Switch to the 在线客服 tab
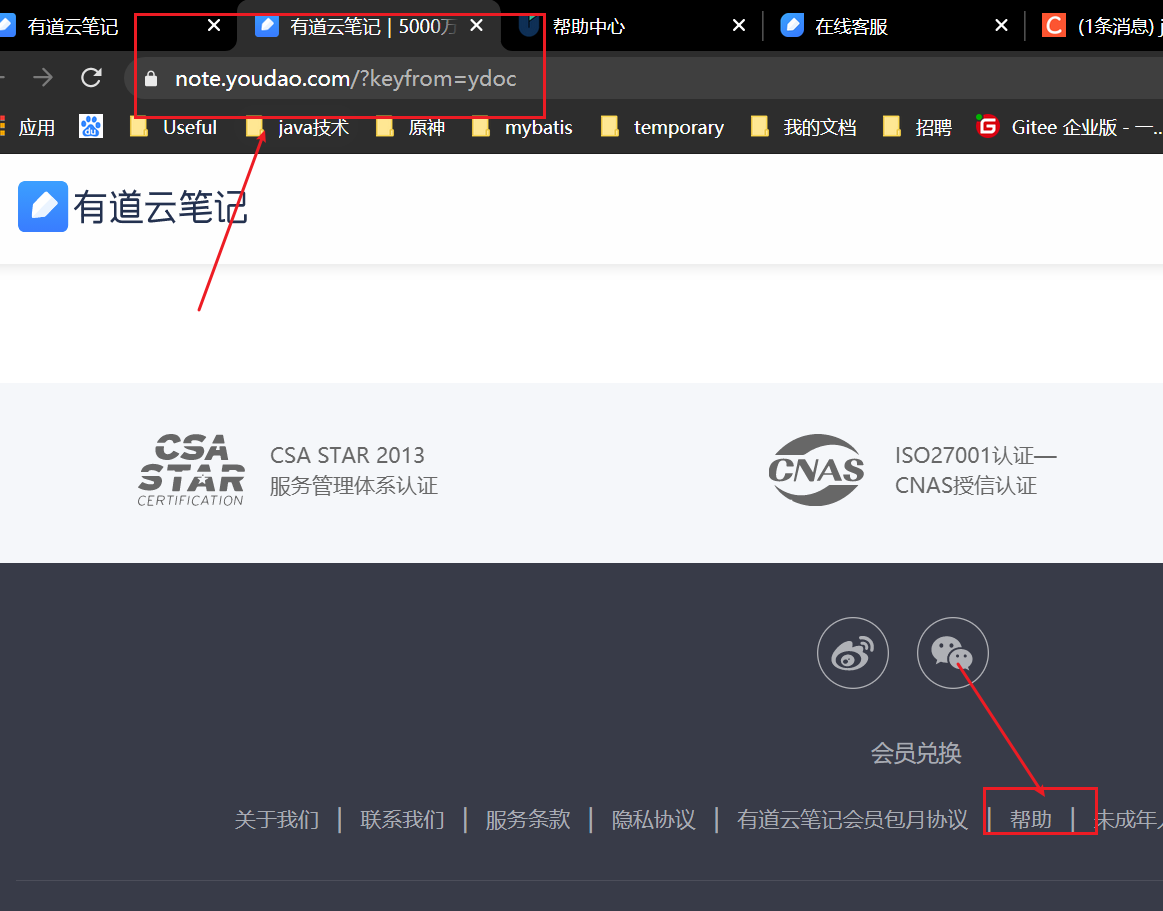Image resolution: width=1163 pixels, height=911 pixels. click(x=883, y=26)
